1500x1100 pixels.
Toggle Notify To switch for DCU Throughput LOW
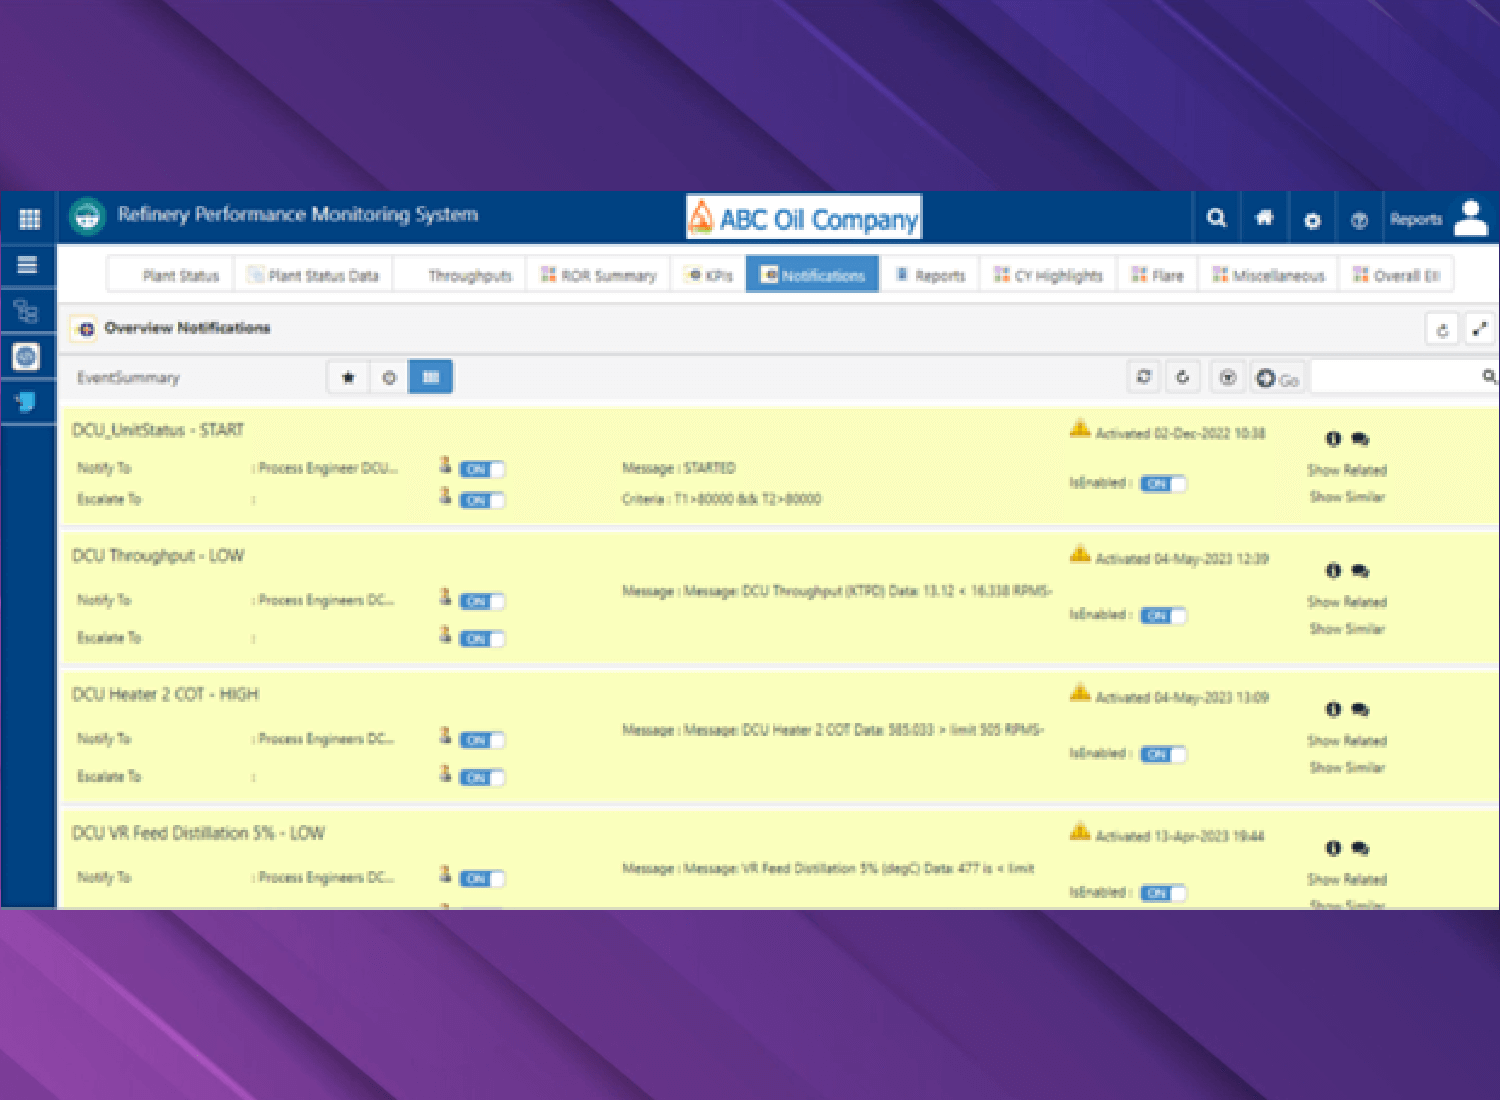(482, 601)
